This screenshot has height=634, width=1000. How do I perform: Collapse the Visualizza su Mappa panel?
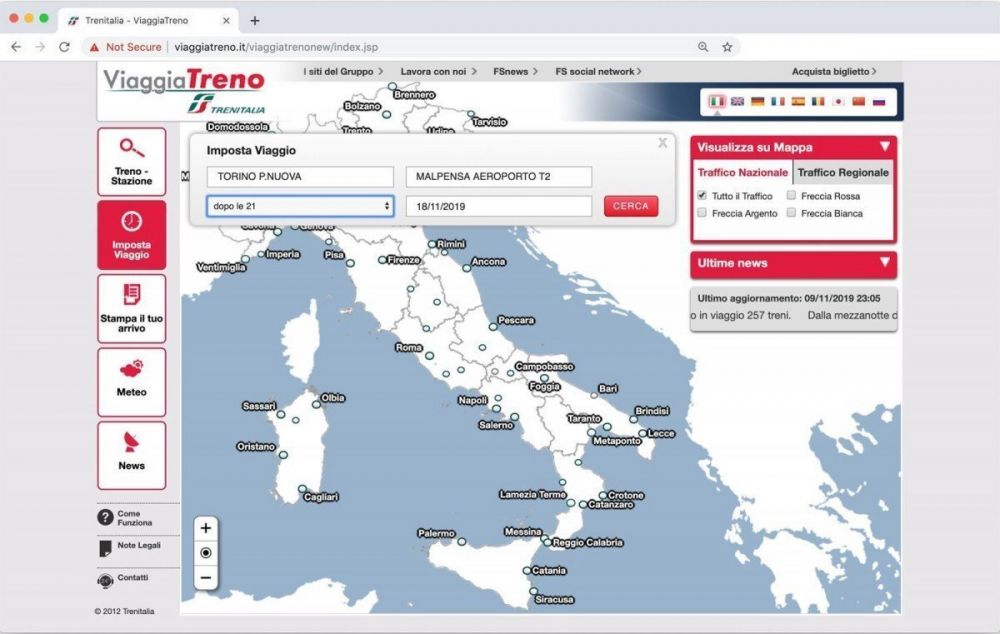[882, 146]
